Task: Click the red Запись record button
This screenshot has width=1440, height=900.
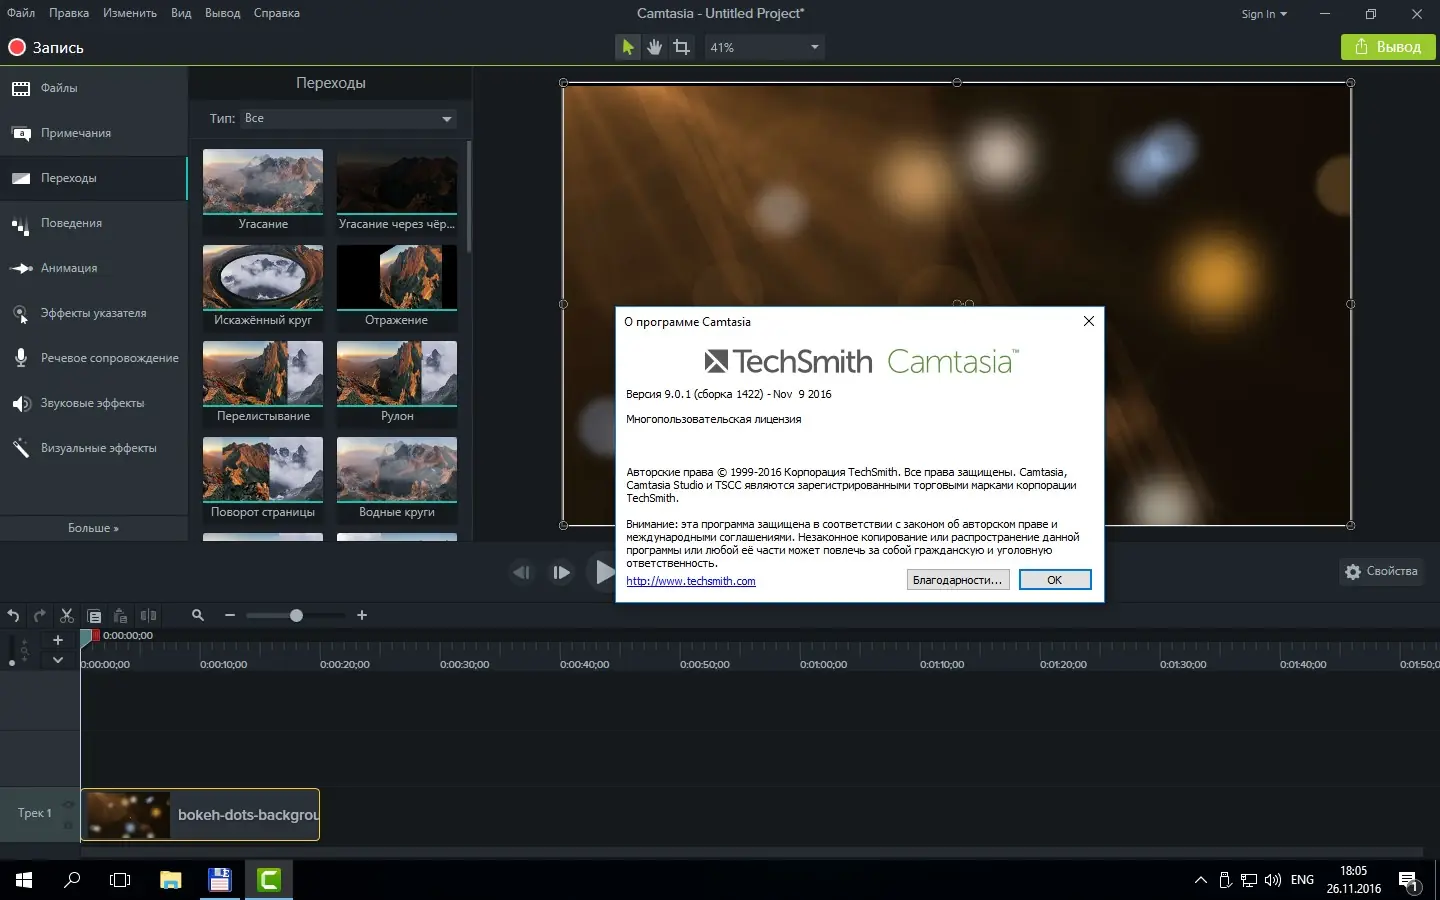Action: pyautogui.click(x=46, y=47)
